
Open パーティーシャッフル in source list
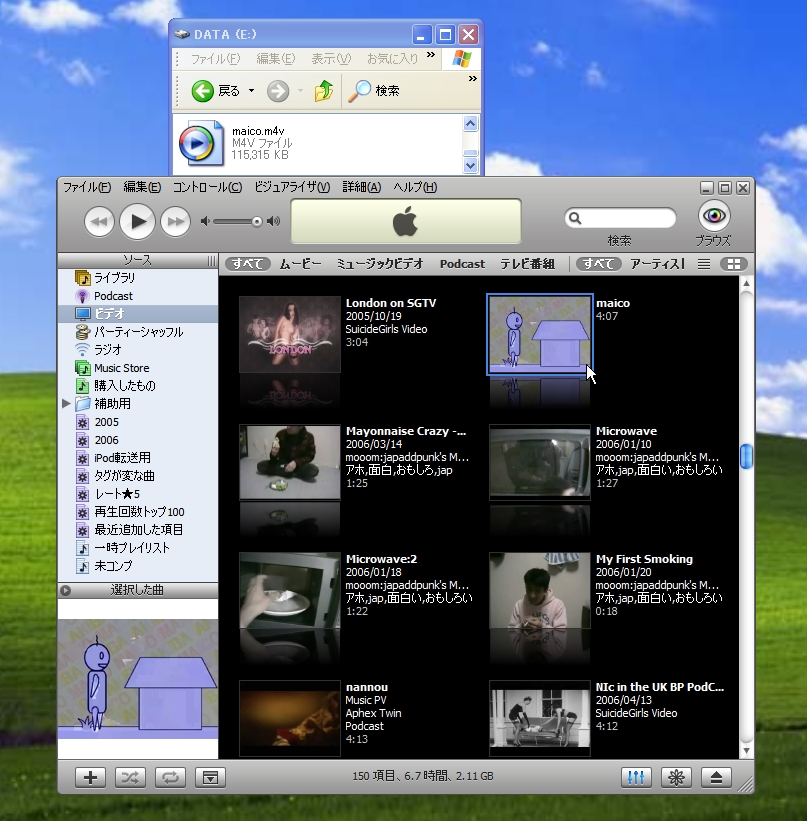[x=138, y=332]
